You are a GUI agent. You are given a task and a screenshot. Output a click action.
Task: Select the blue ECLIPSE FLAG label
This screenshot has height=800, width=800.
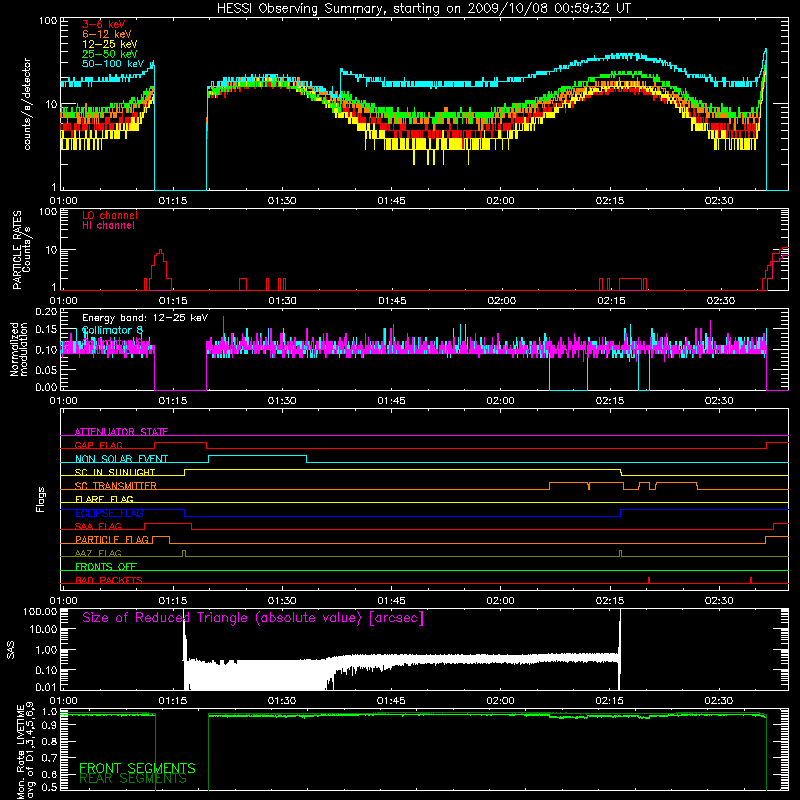click(109, 513)
